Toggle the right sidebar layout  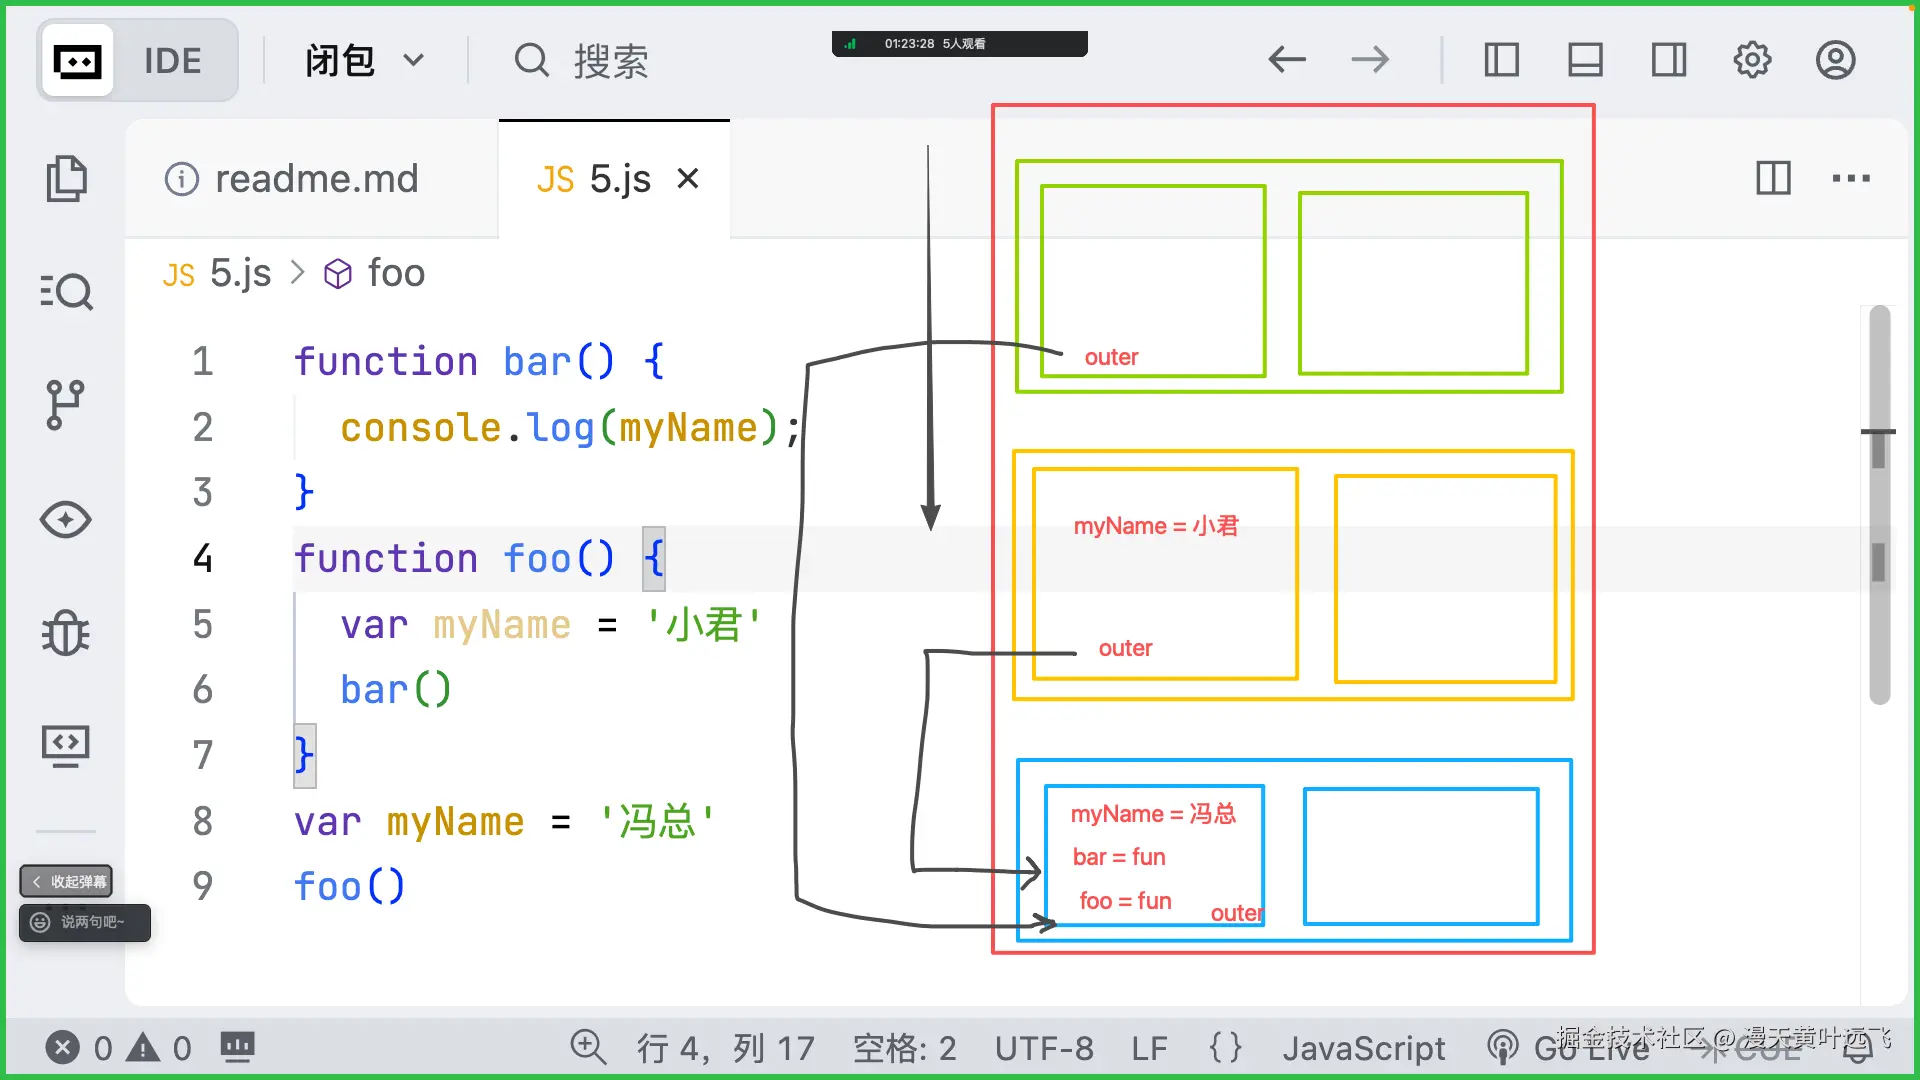coord(1669,59)
